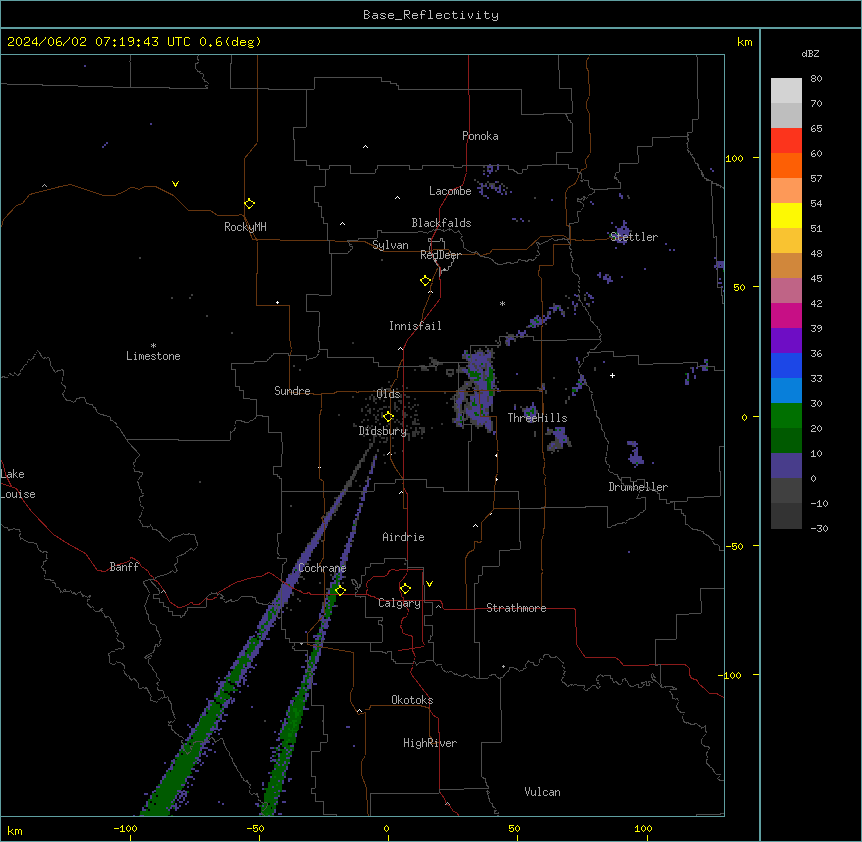Click the yellow diamond marker below Cochrane
This screenshot has height=842, width=862.
click(x=340, y=590)
